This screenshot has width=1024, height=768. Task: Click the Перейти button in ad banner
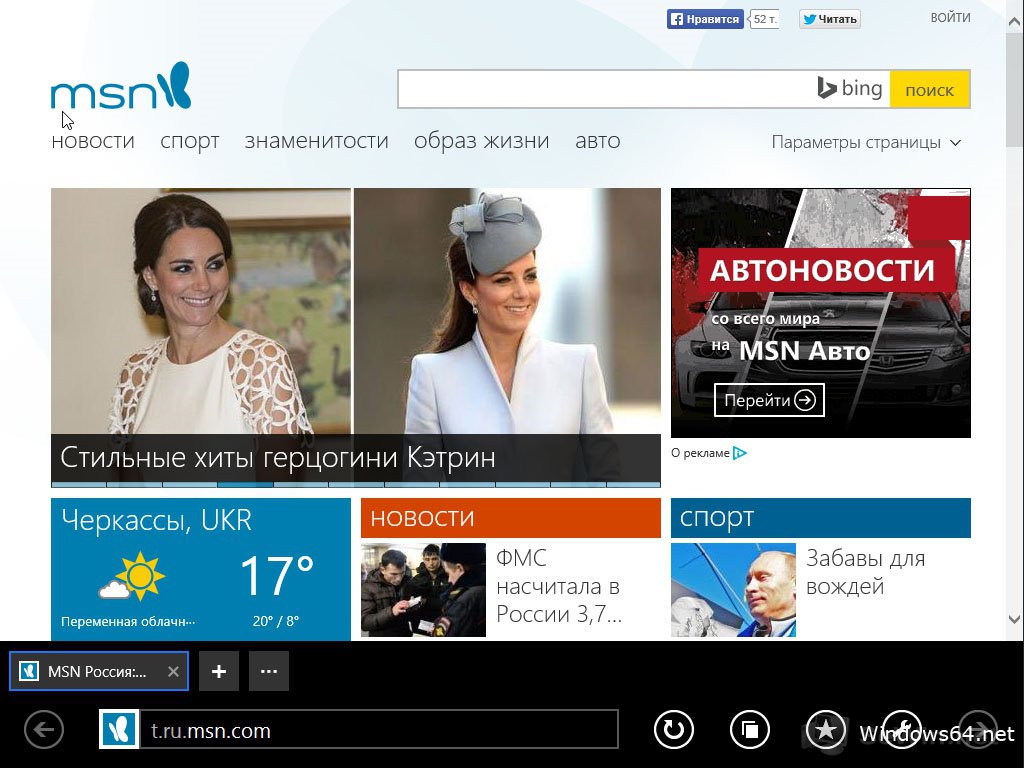click(x=769, y=400)
